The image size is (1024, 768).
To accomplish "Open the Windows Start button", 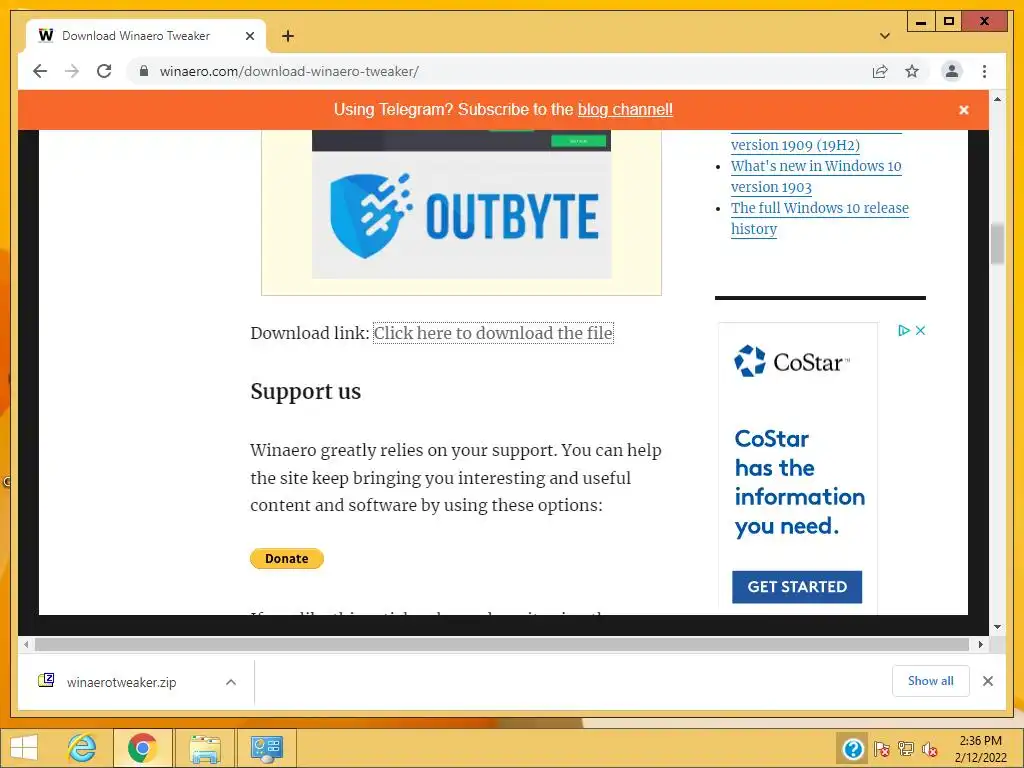I will point(24,748).
